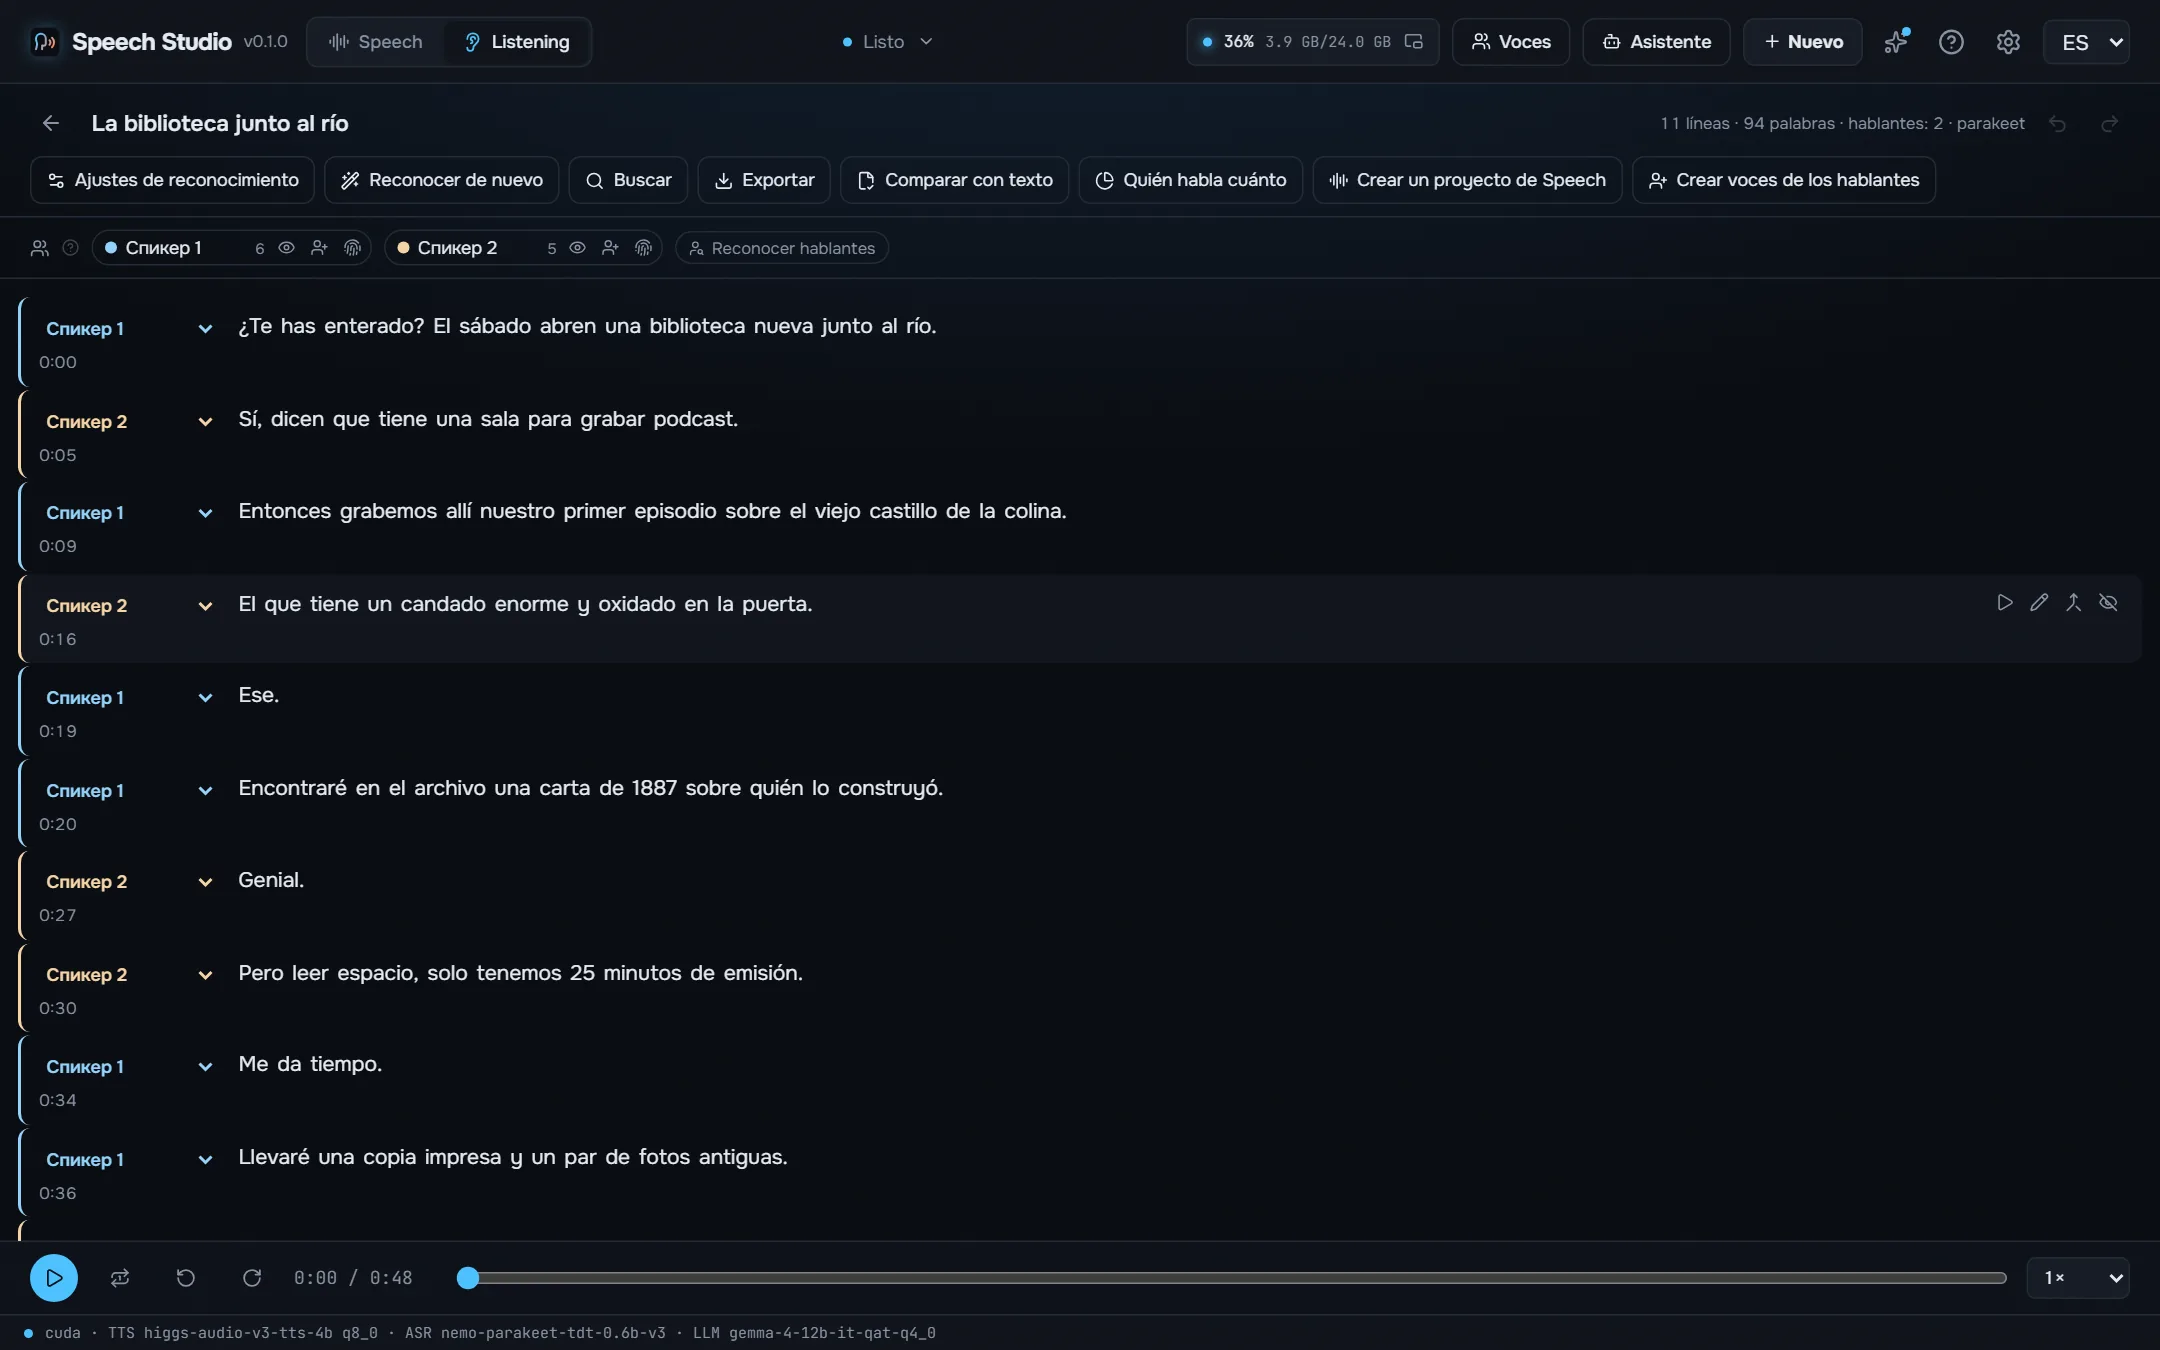This screenshot has width=2160, height=1350.
Task: Click Reconocer de nuevo
Action: (x=441, y=180)
